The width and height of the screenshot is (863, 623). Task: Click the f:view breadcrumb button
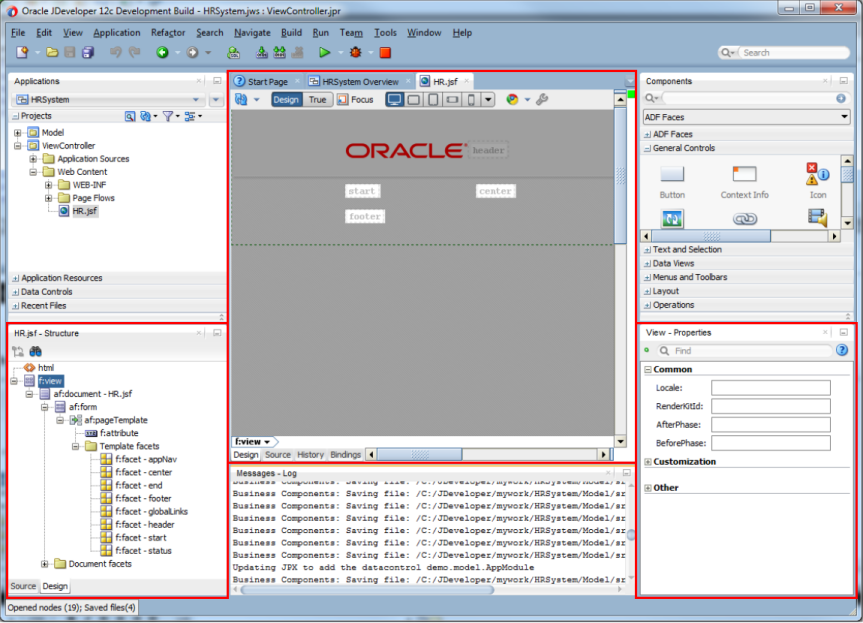click(x=254, y=441)
